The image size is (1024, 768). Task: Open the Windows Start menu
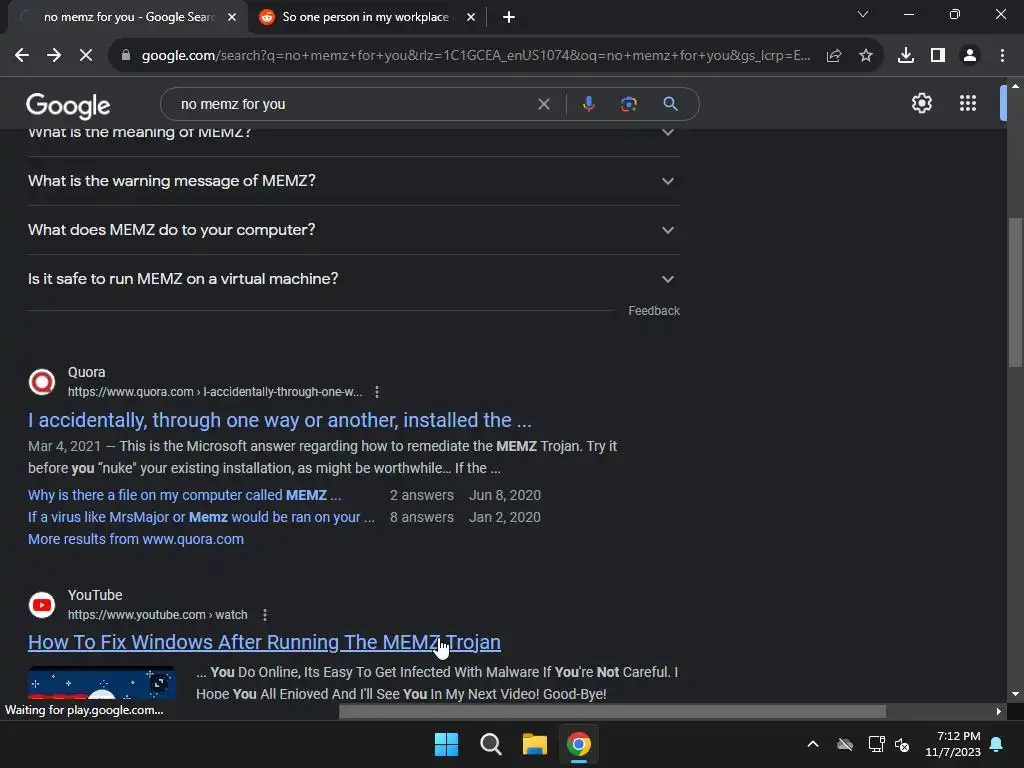click(447, 744)
